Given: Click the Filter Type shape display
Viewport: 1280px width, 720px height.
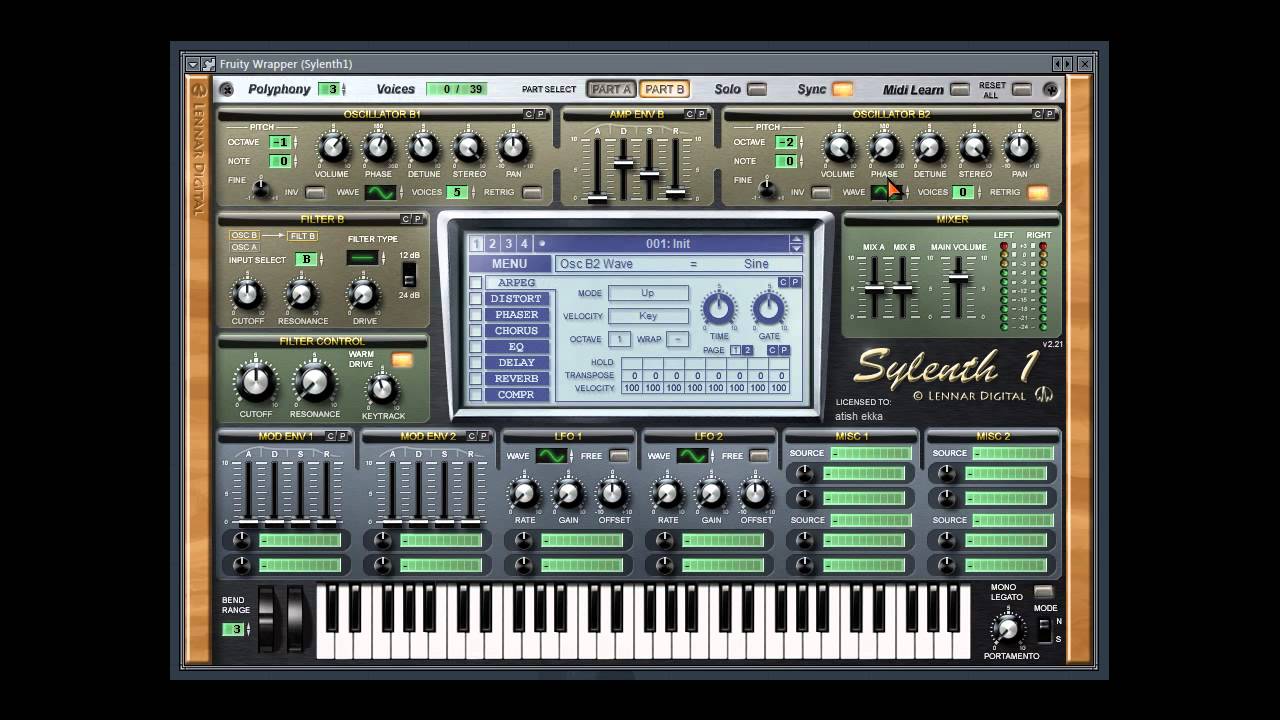Looking at the screenshot, I should click(362, 258).
